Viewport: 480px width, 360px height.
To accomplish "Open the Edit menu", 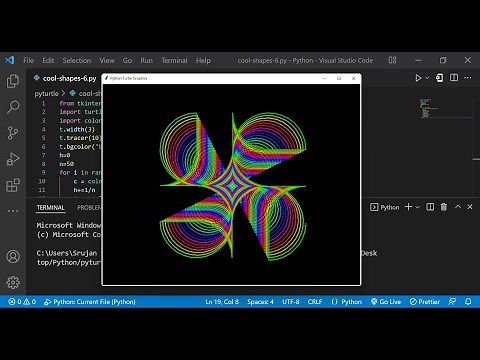I will [x=48, y=60].
